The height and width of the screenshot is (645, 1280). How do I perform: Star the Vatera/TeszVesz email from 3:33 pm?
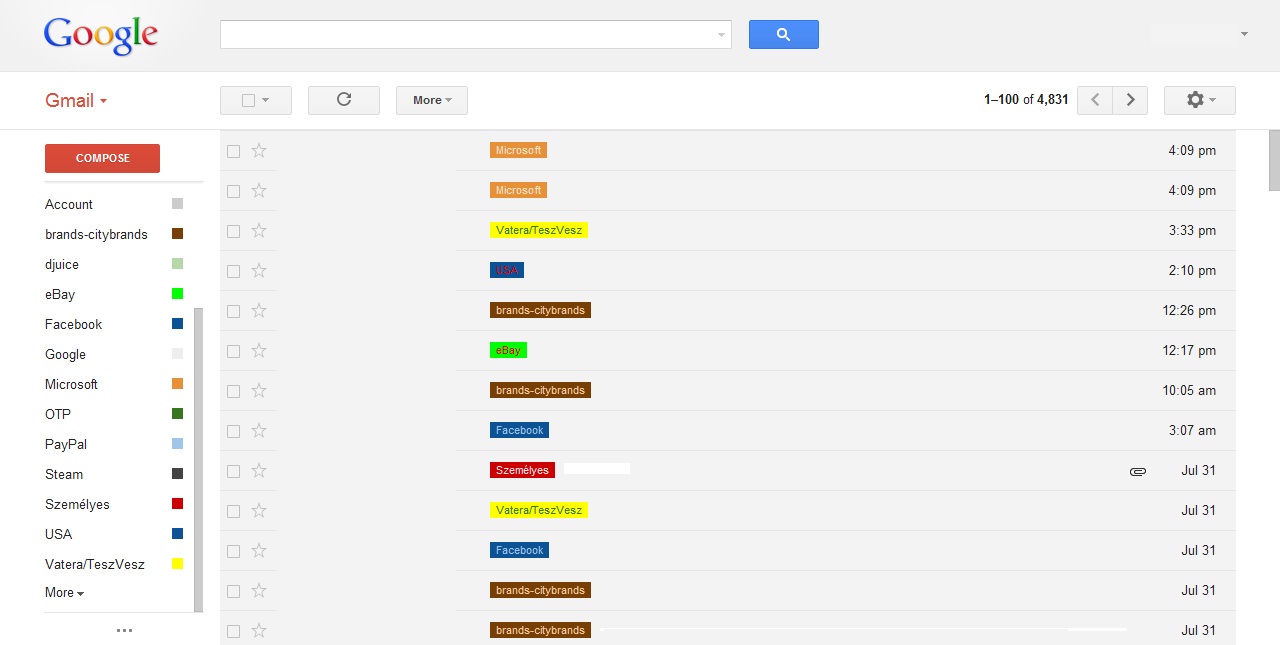pyautogui.click(x=259, y=230)
